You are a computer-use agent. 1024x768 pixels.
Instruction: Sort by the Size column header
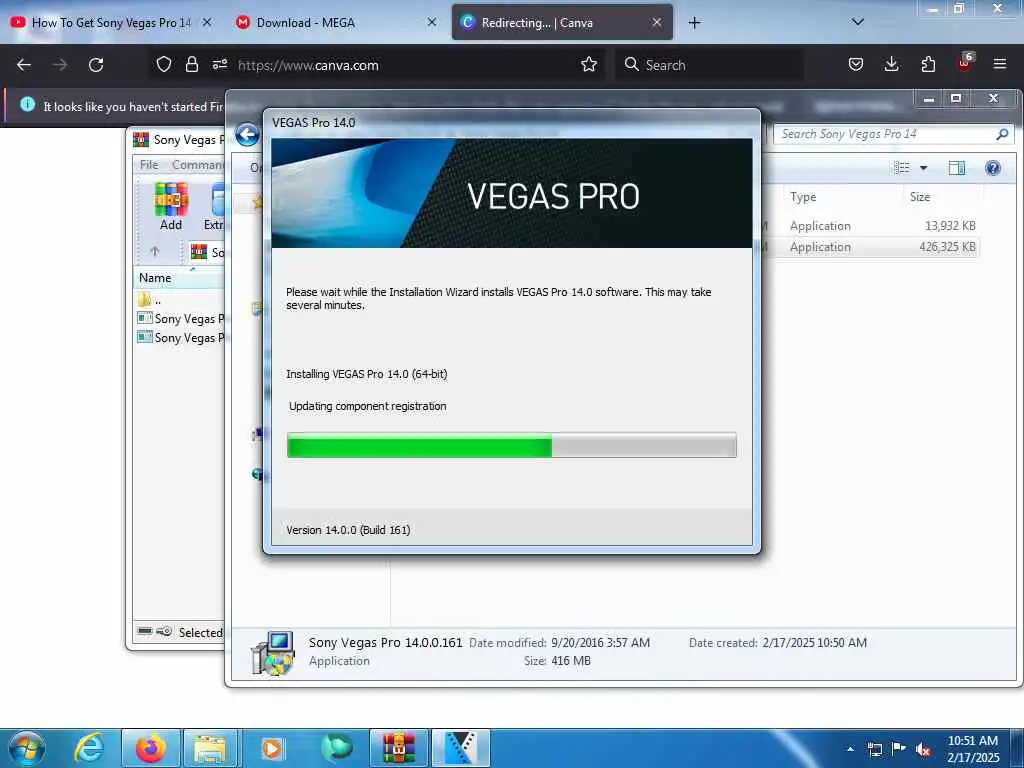(920, 197)
